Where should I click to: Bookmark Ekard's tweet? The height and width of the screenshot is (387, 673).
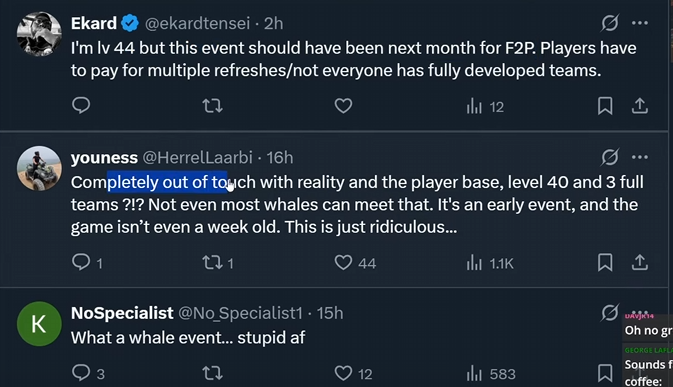coord(605,106)
